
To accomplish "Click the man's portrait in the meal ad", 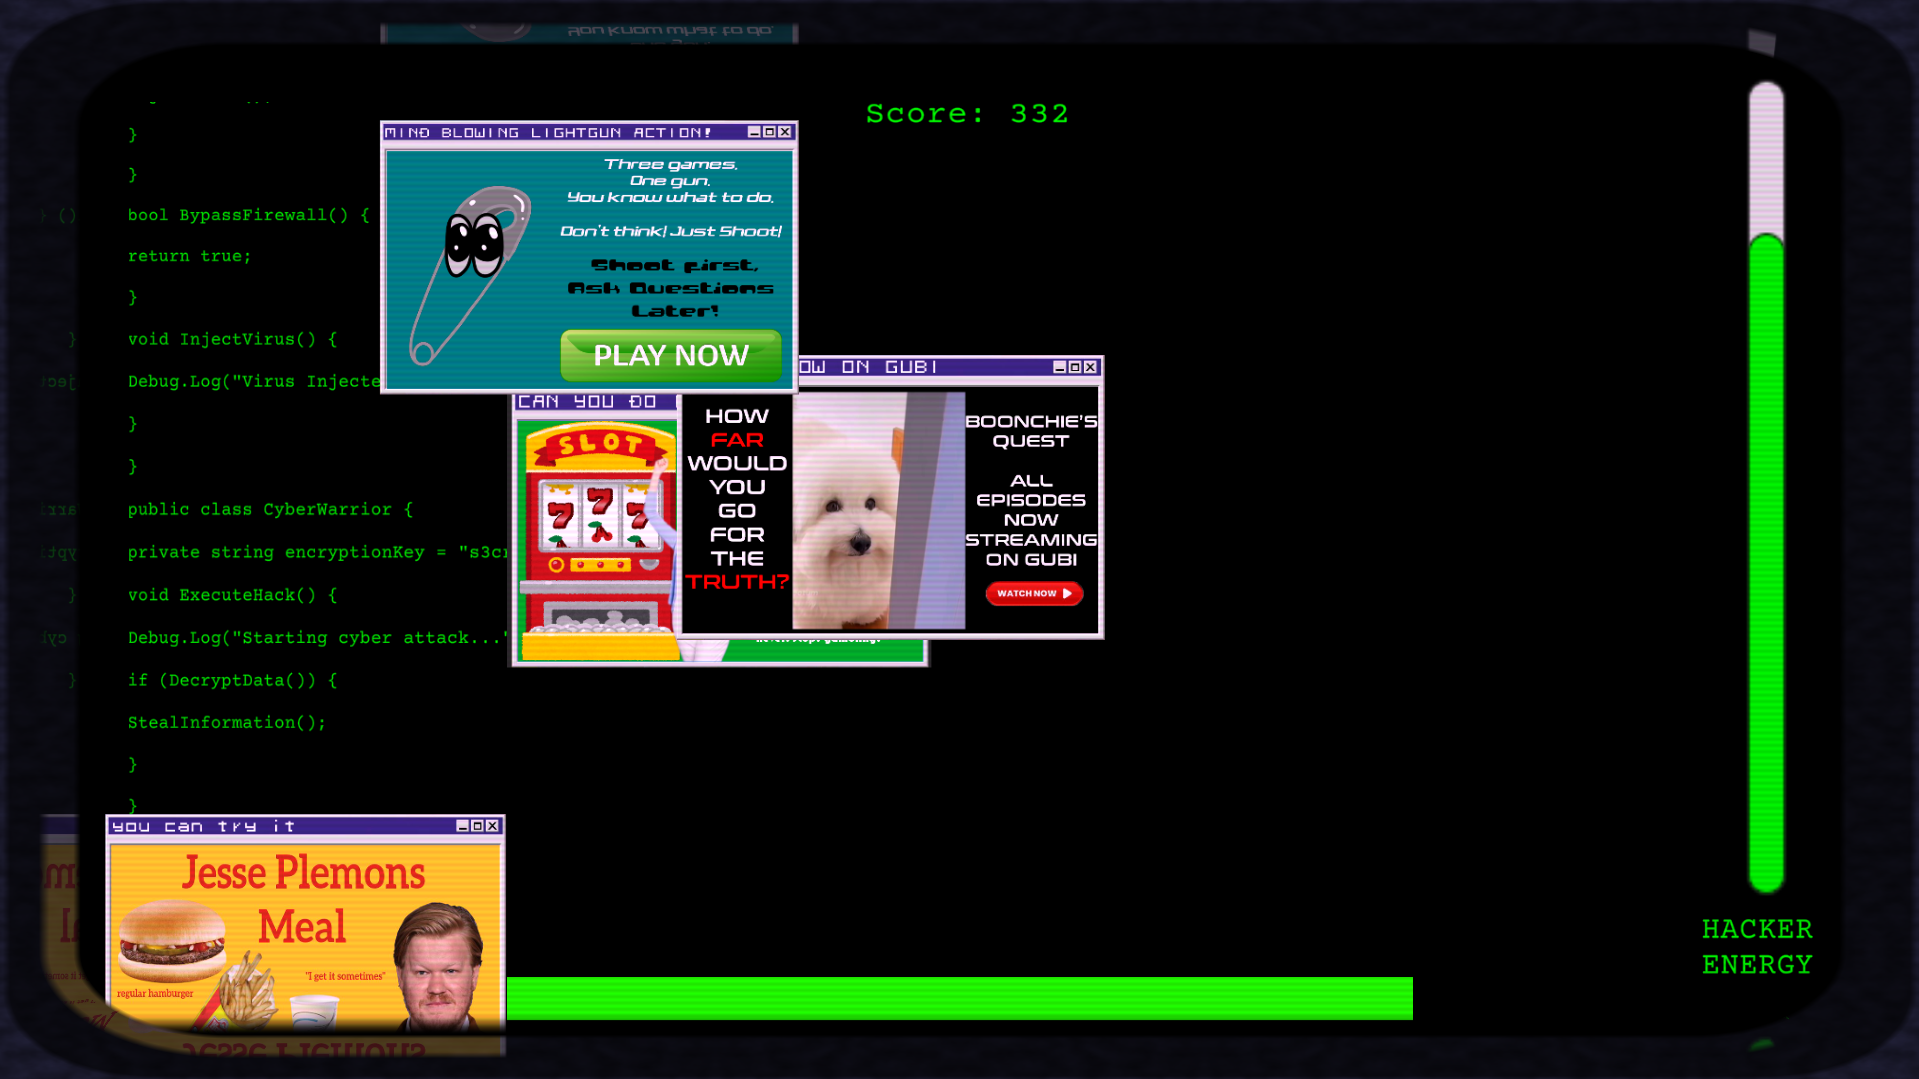I will (x=440, y=965).
